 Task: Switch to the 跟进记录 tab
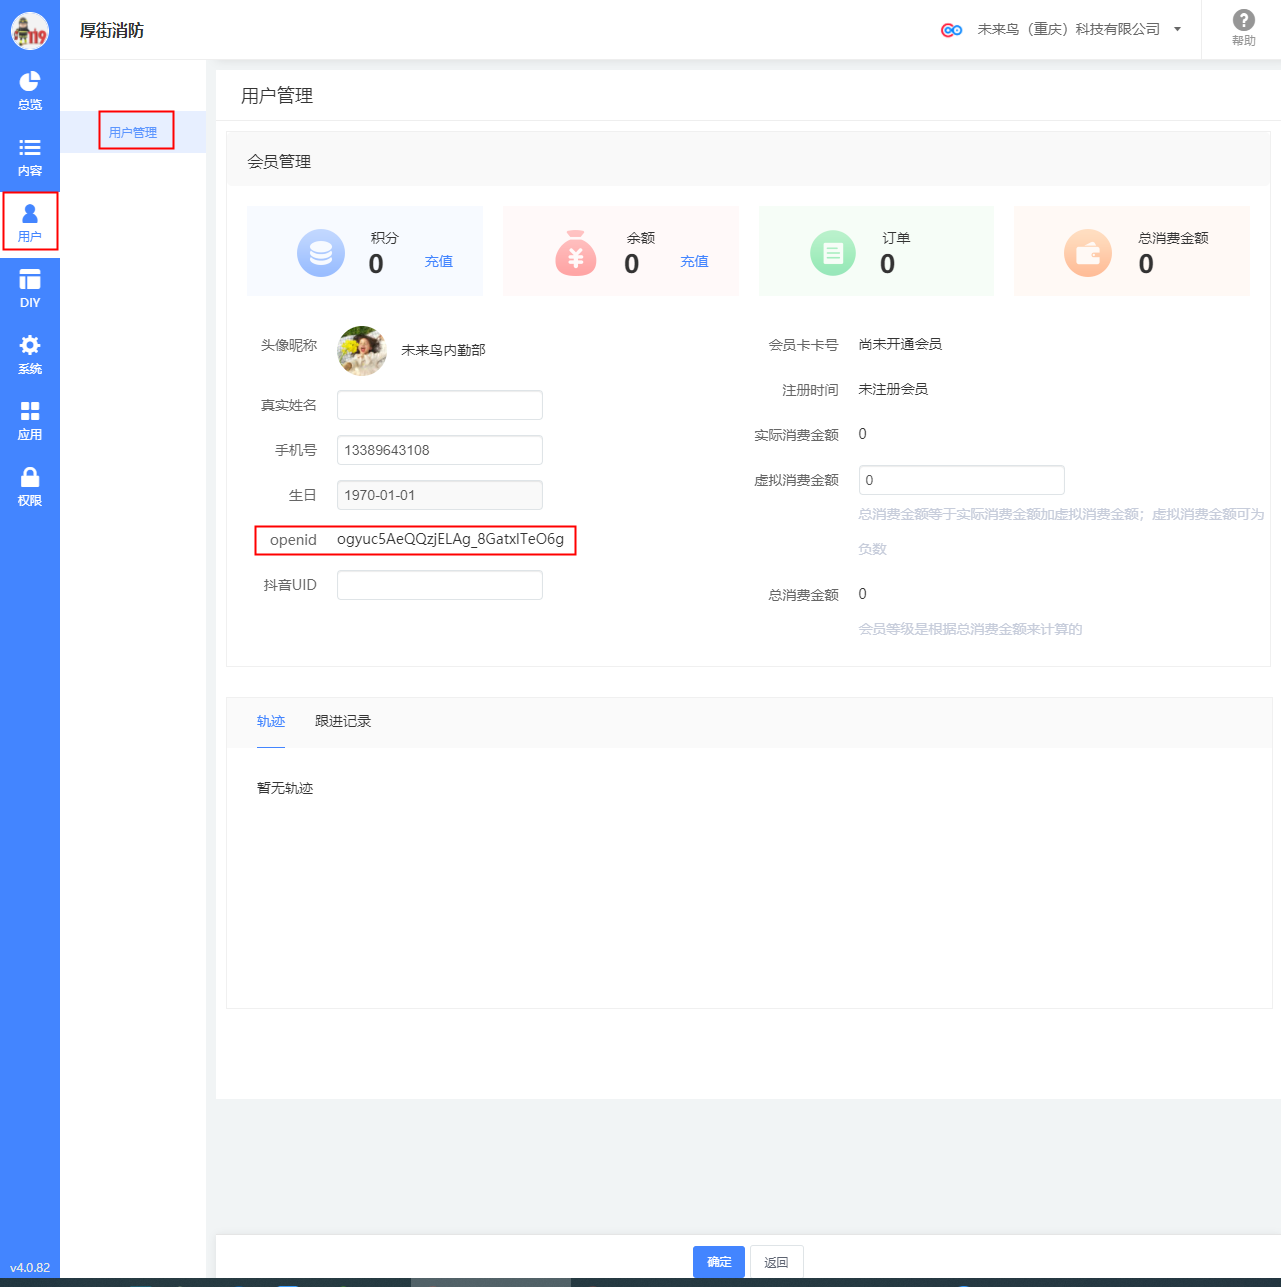(x=343, y=721)
